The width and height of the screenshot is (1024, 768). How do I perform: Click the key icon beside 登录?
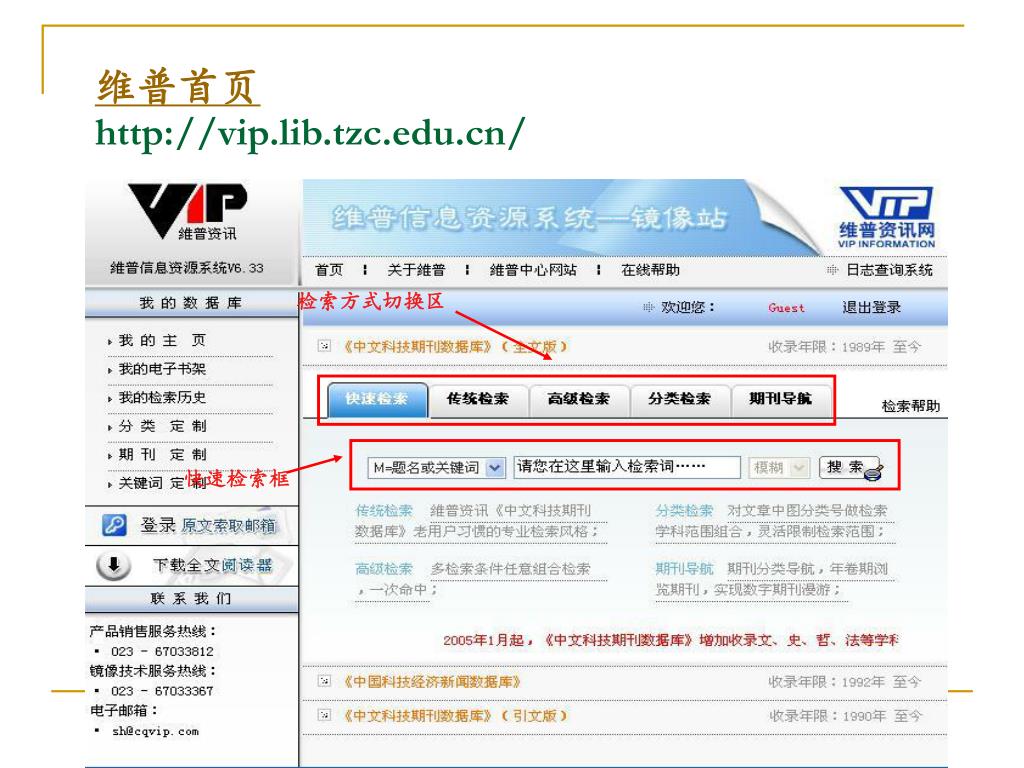coord(114,525)
